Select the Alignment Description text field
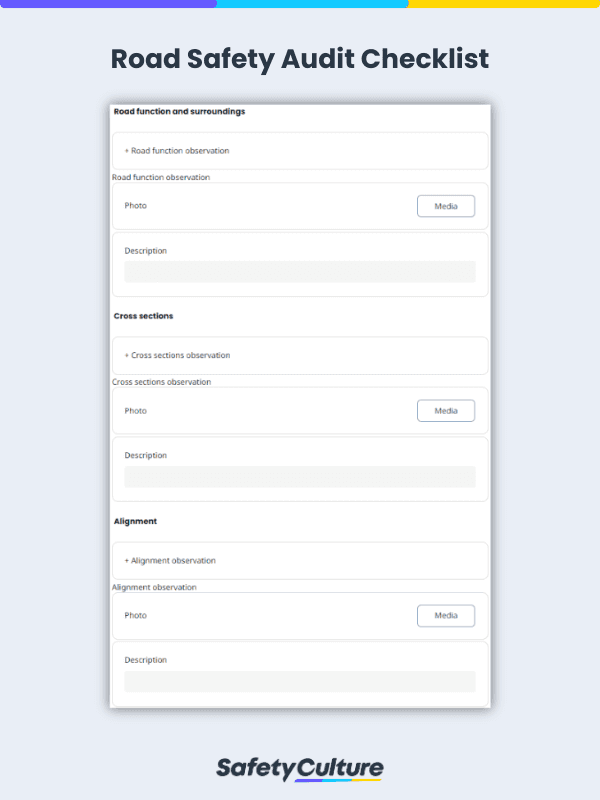Image resolution: width=600 pixels, height=800 pixels. pyautogui.click(x=299, y=681)
